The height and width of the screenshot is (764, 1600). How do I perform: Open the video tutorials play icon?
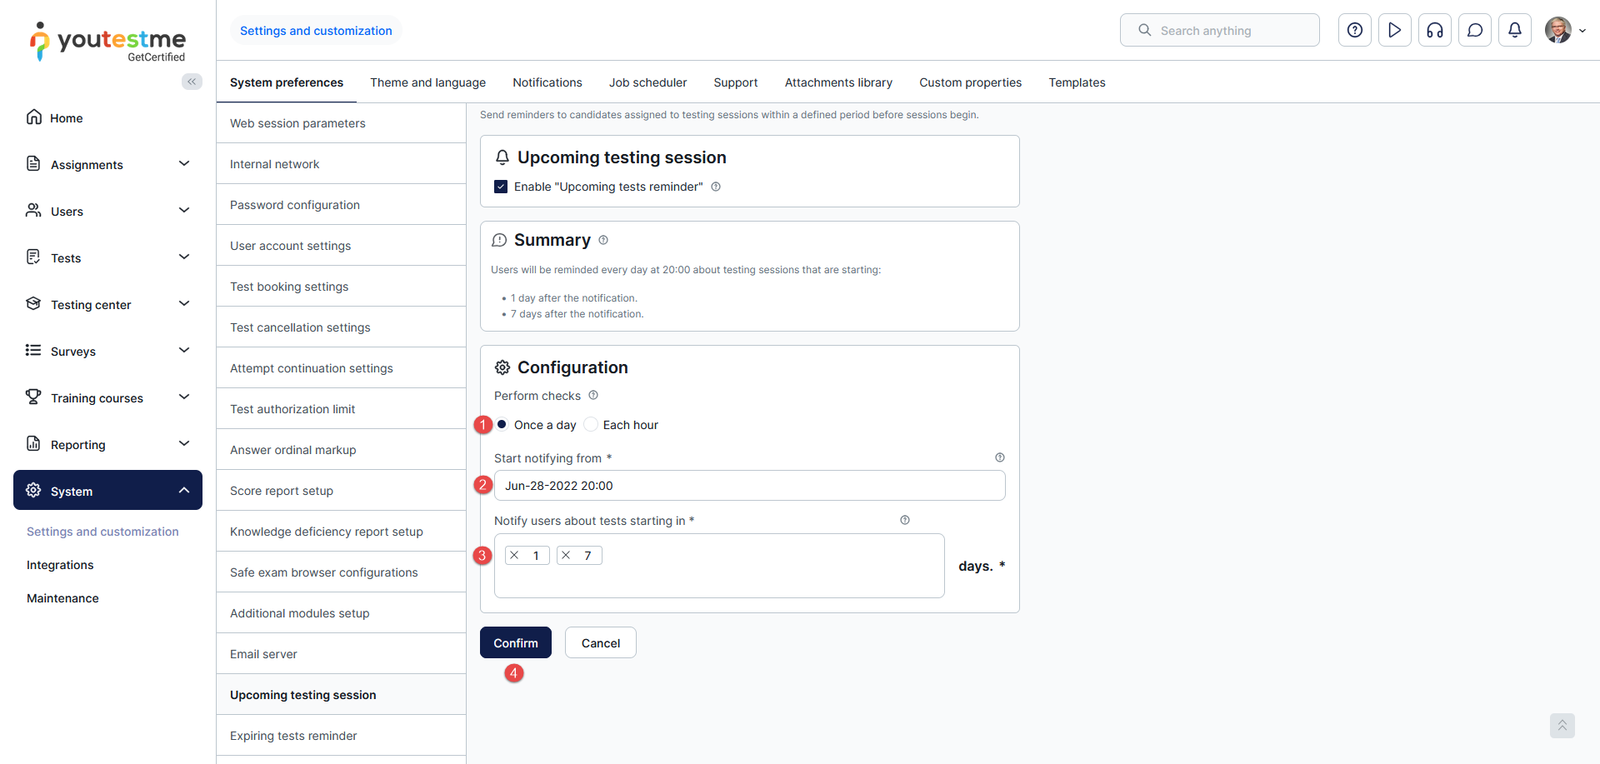[x=1394, y=30]
